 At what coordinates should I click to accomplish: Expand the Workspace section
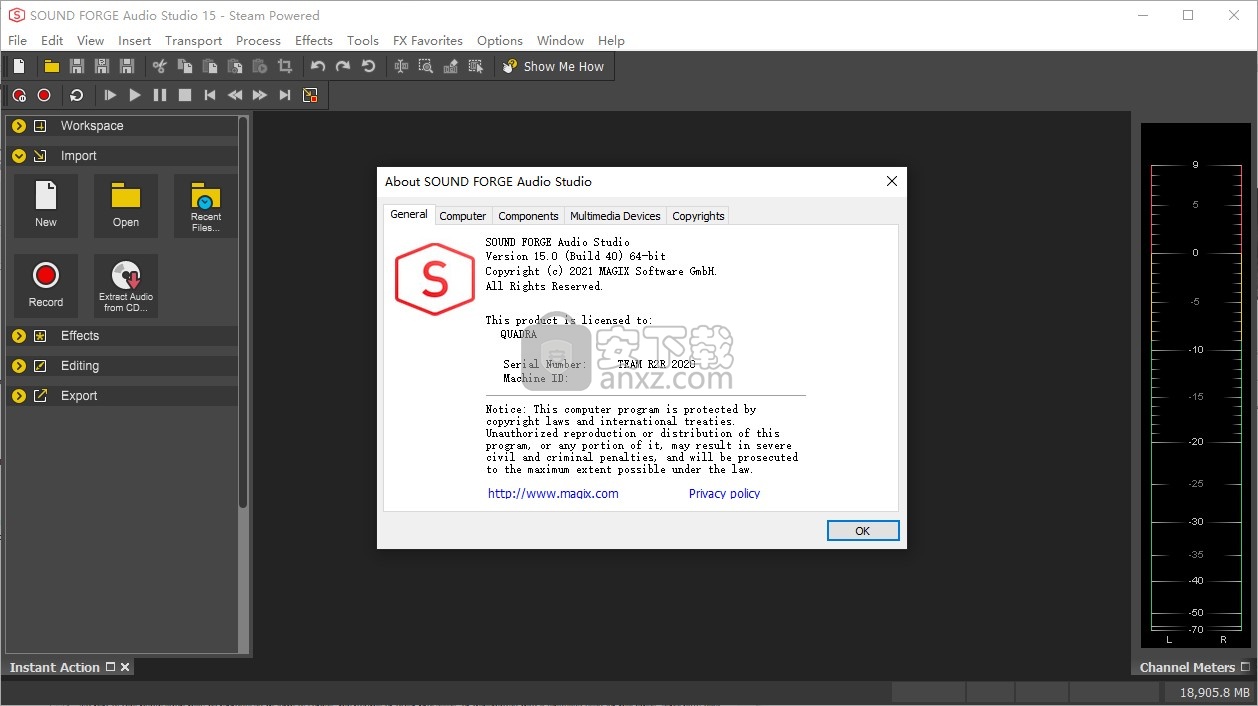pos(19,126)
